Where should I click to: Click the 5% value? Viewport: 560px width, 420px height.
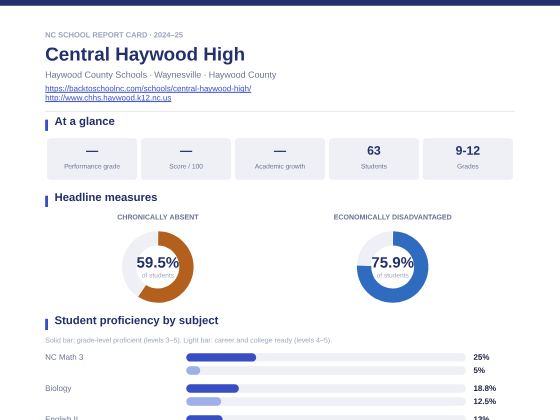pyautogui.click(x=479, y=370)
